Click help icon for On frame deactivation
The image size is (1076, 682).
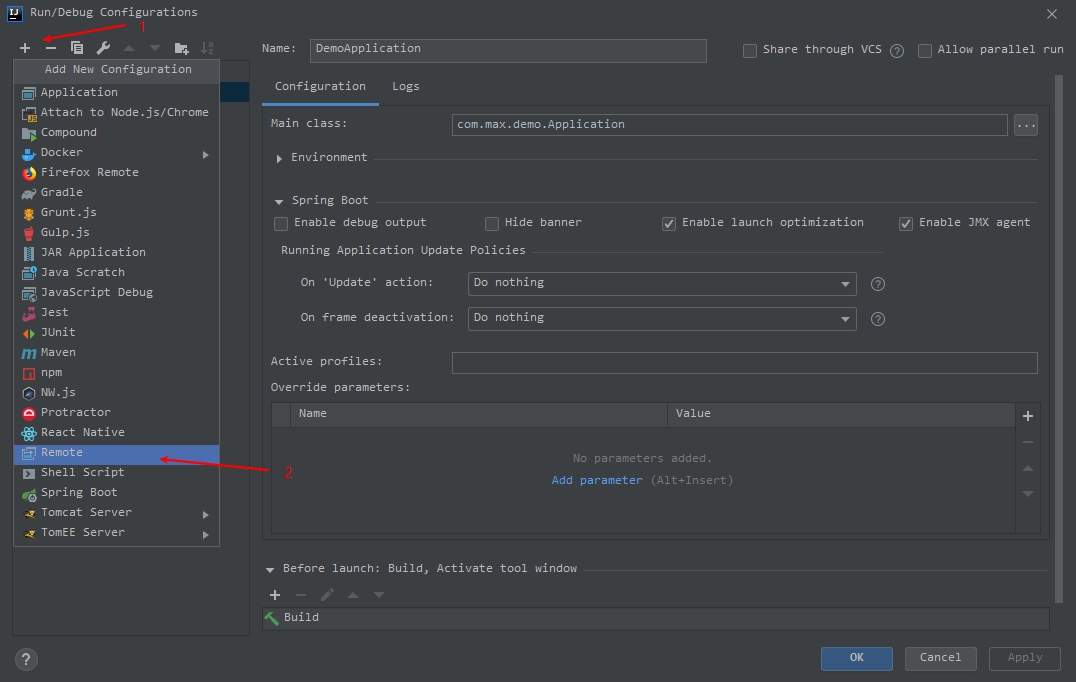point(878,319)
